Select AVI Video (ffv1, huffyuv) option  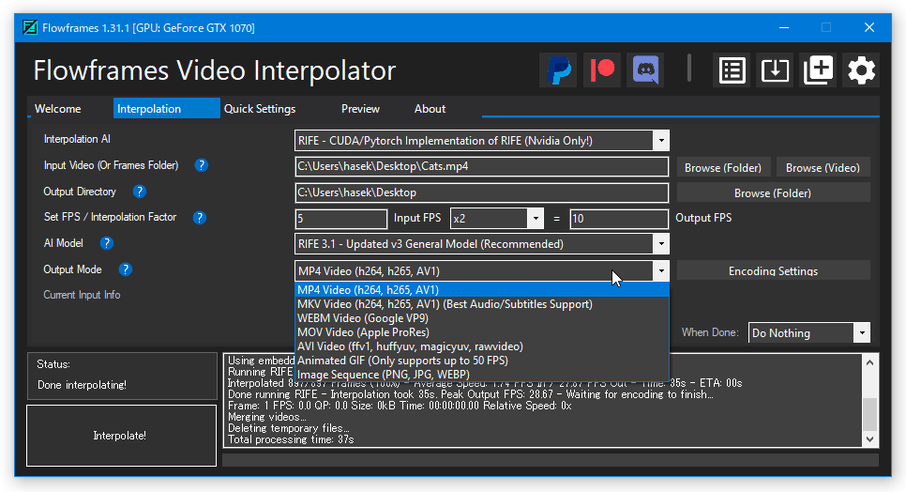(x=482, y=346)
